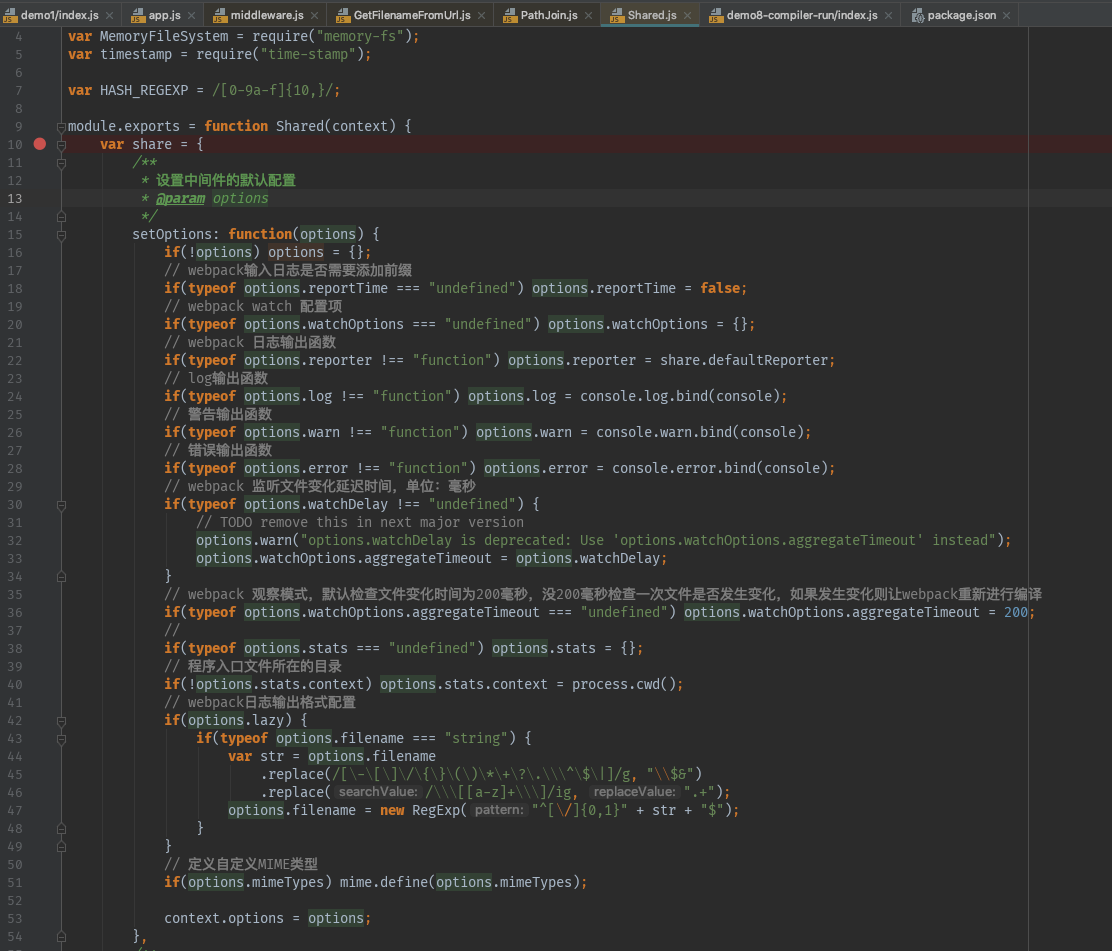The image size is (1112, 951).
Task: Click the JS icon on middleware.js tab
Action: click(220, 15)
